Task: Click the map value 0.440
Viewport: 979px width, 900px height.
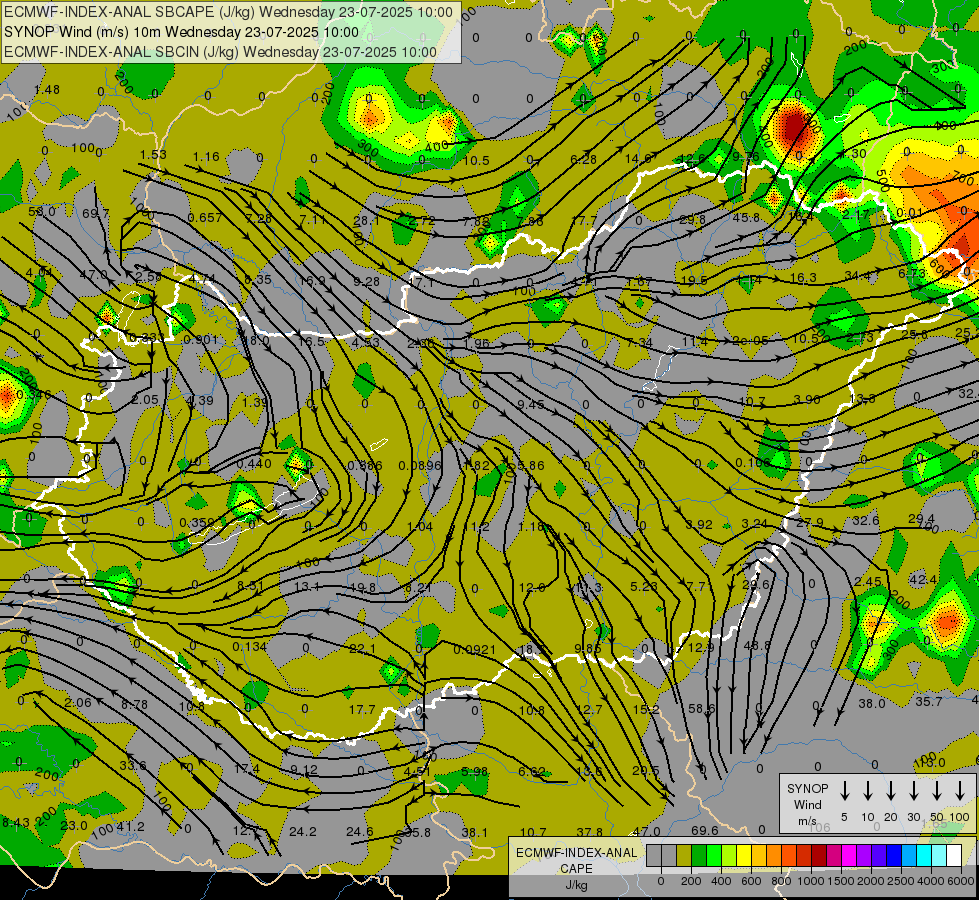Action: 254,463
